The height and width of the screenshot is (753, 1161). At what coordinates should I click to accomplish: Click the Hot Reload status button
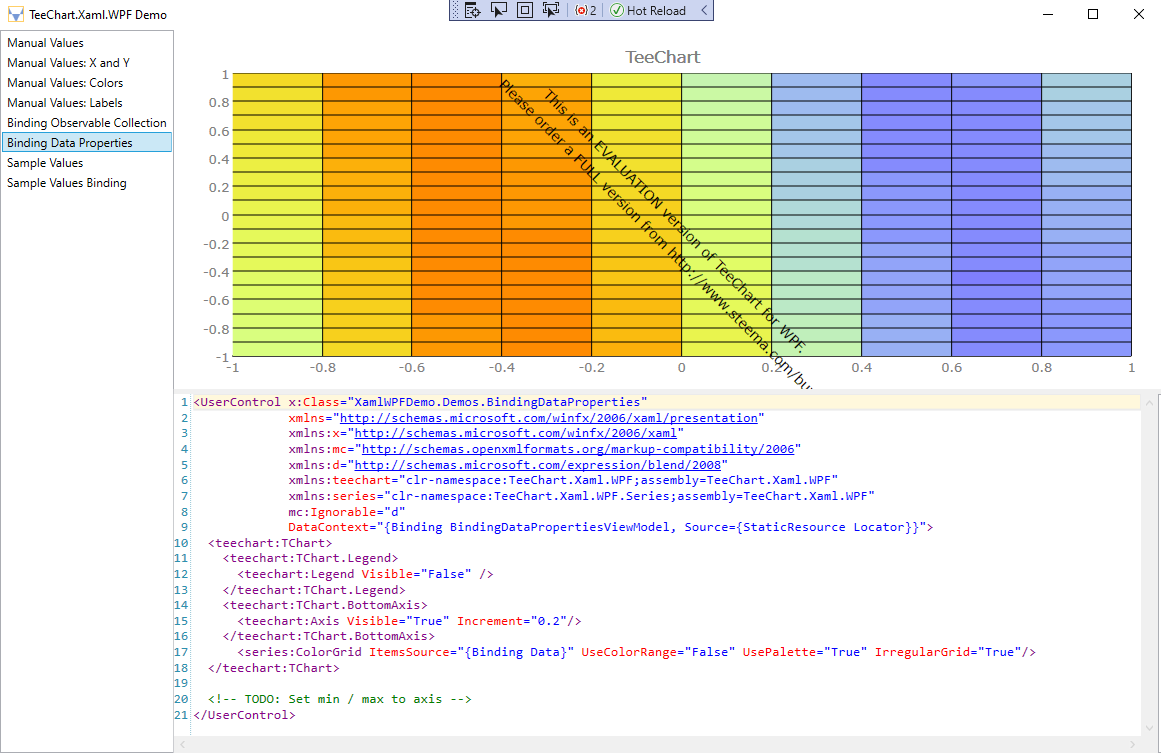648,10
